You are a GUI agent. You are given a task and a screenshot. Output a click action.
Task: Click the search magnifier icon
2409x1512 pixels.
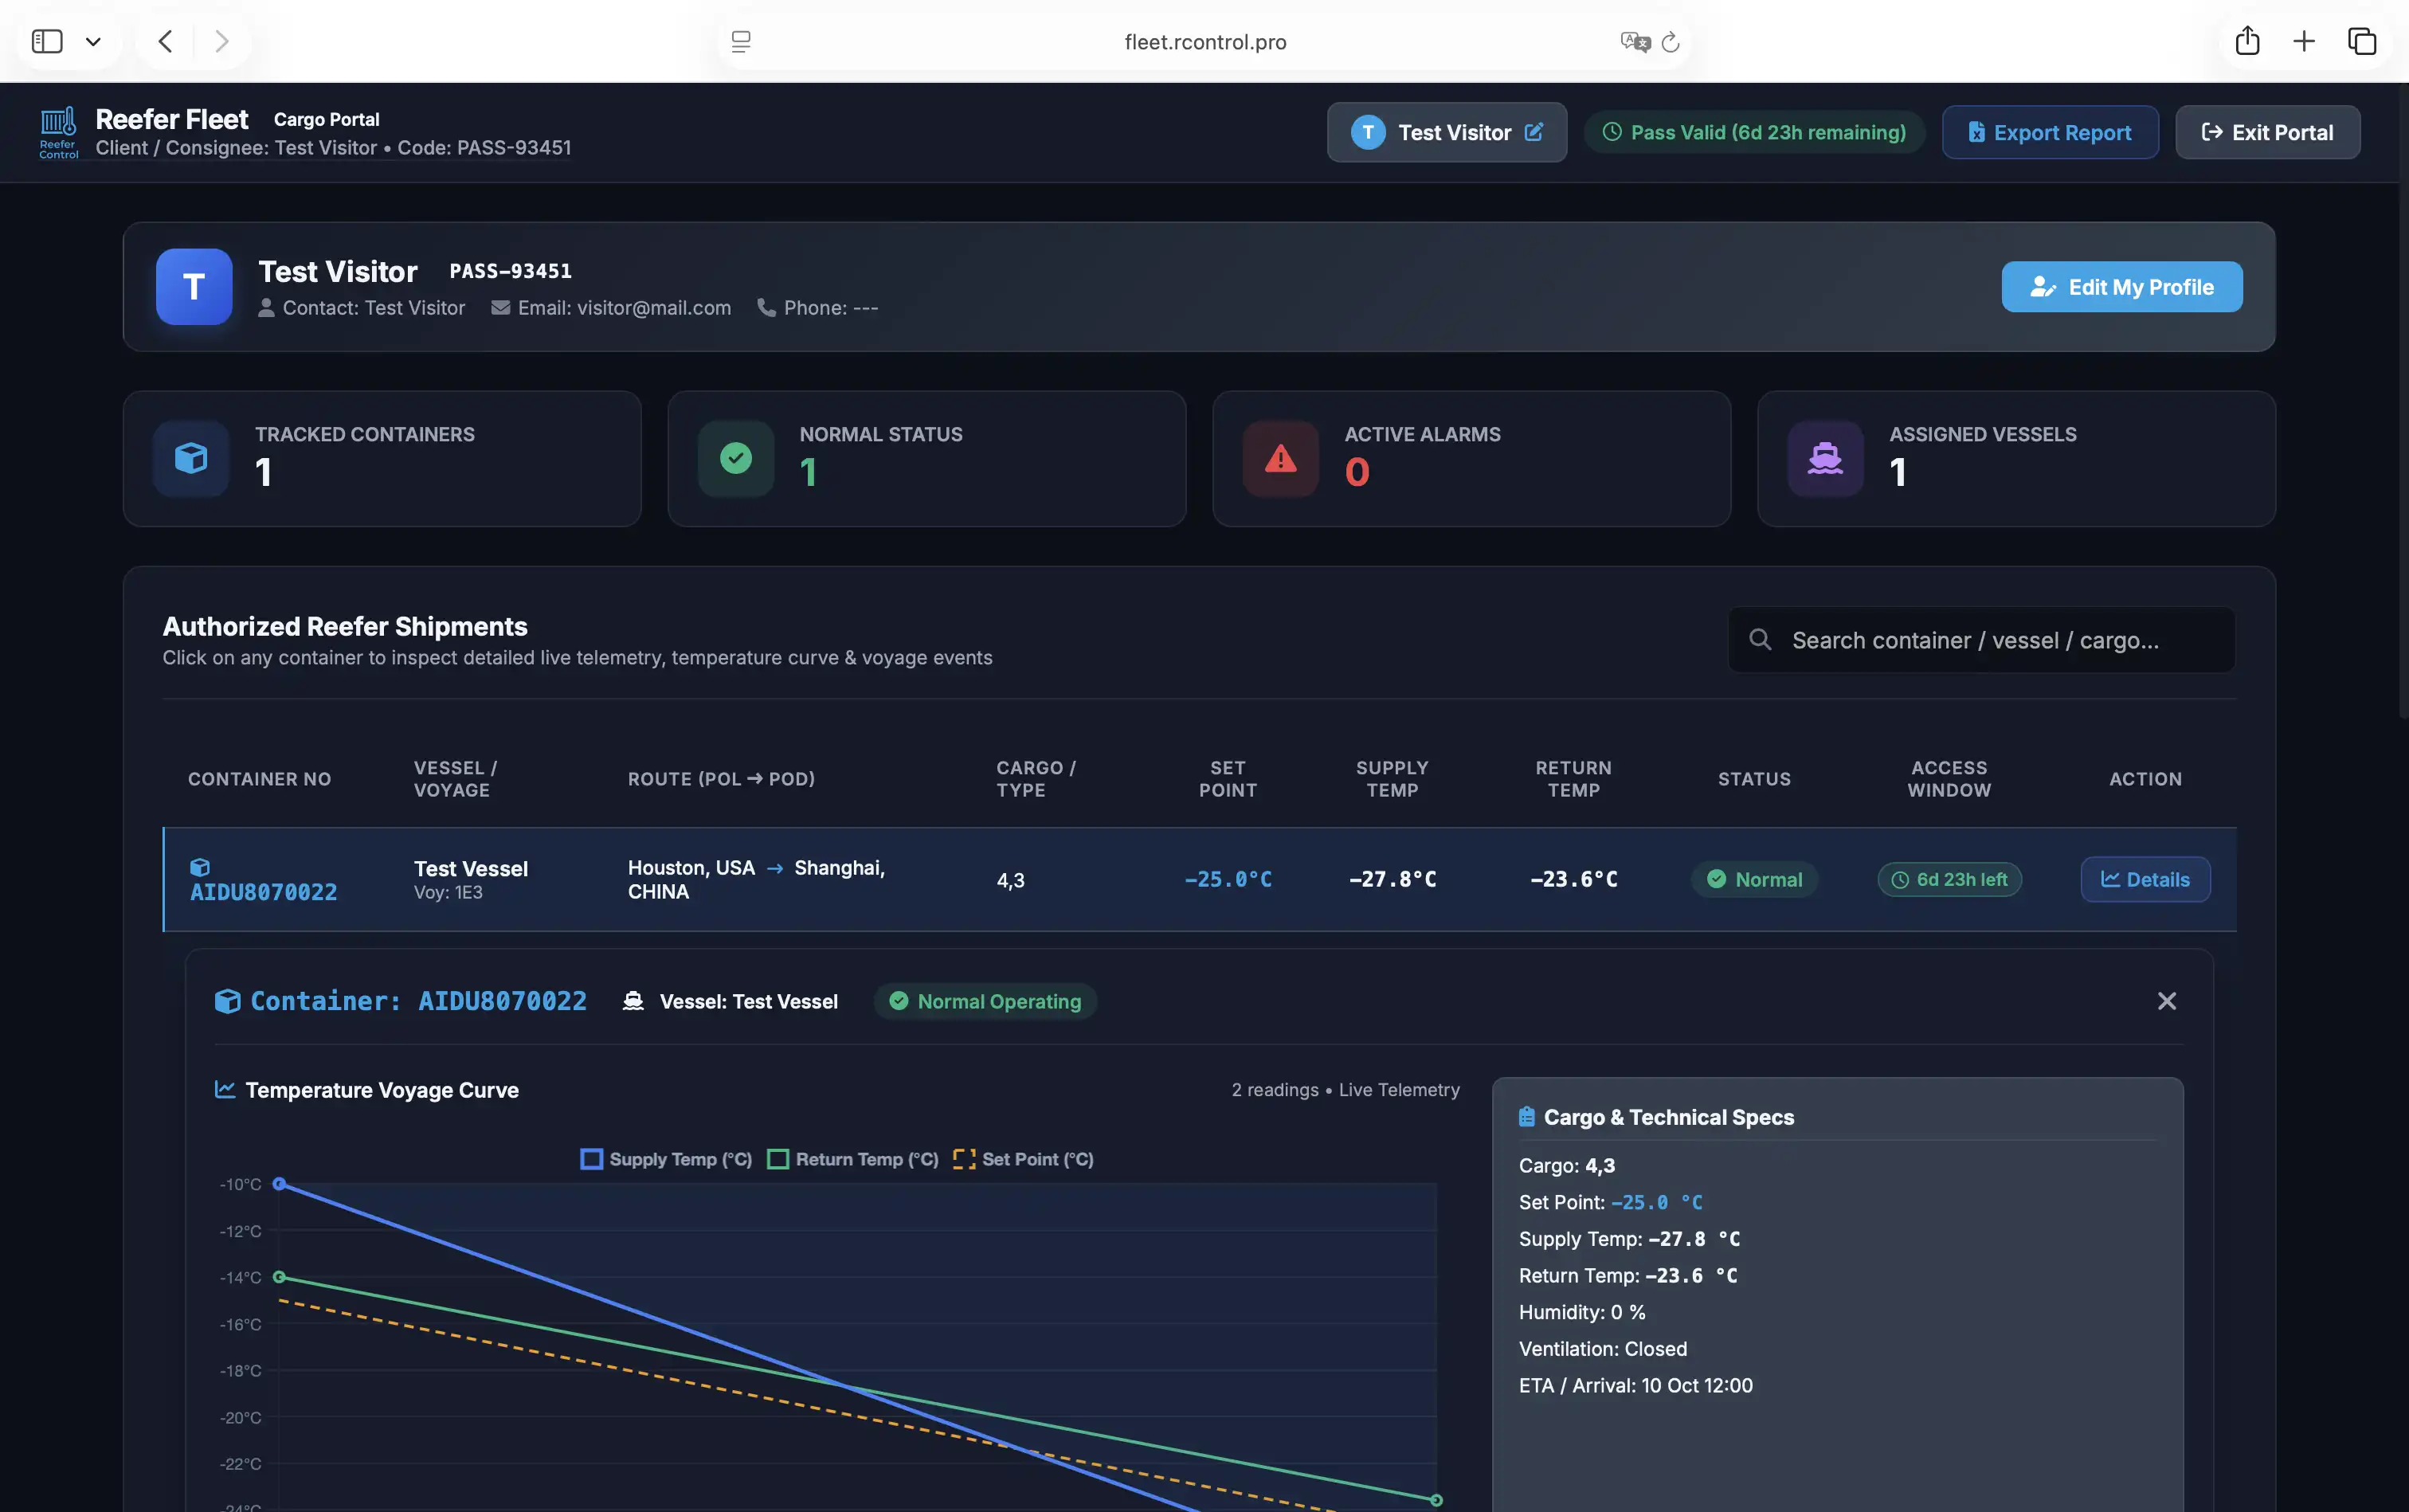coord(1760,640)
